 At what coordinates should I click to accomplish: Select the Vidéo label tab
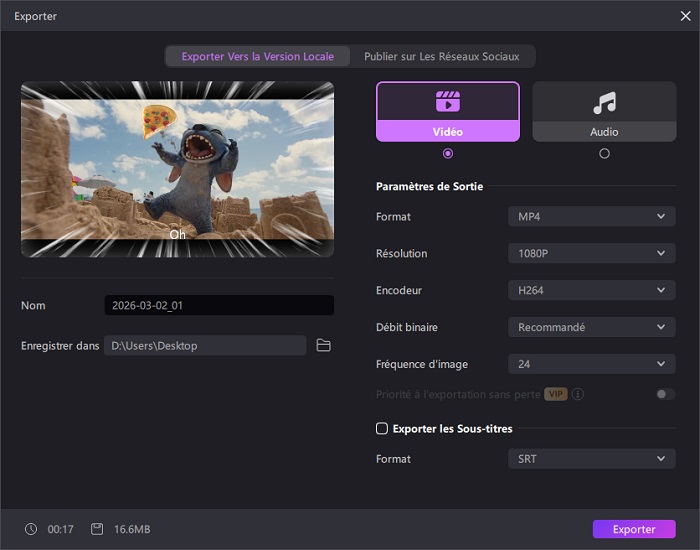click(448, 132)
